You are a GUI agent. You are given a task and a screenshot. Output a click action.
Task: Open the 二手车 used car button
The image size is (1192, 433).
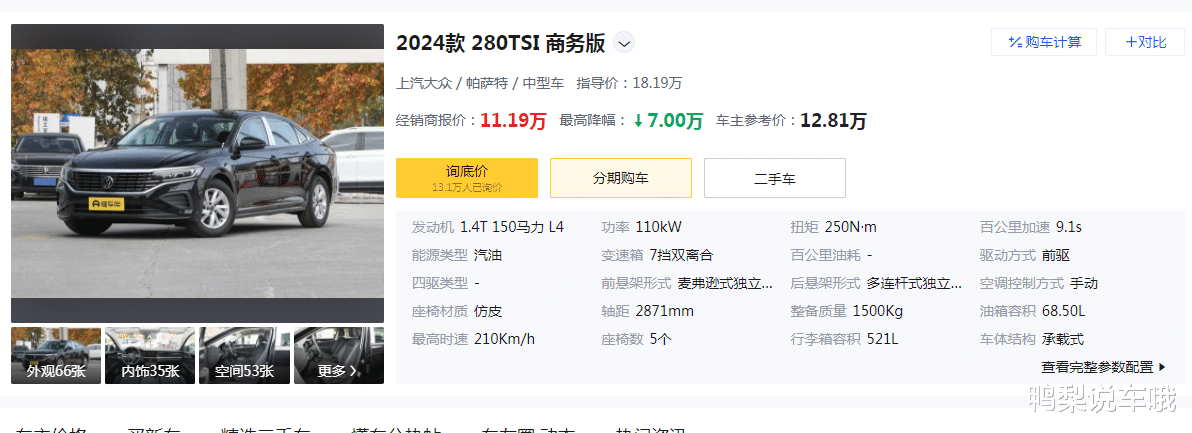tap(775, 178)
